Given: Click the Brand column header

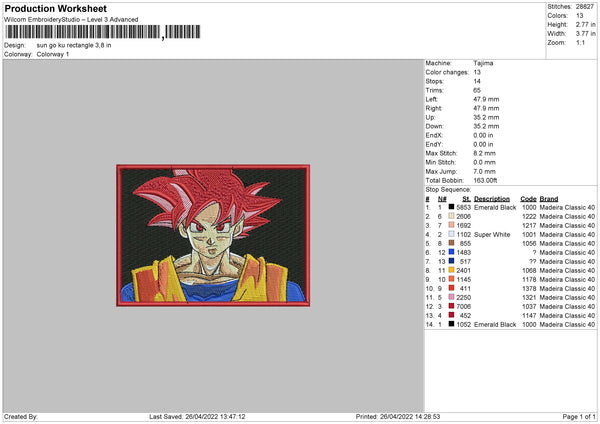Looking at the screenshot, I should [x=549, y=199].
